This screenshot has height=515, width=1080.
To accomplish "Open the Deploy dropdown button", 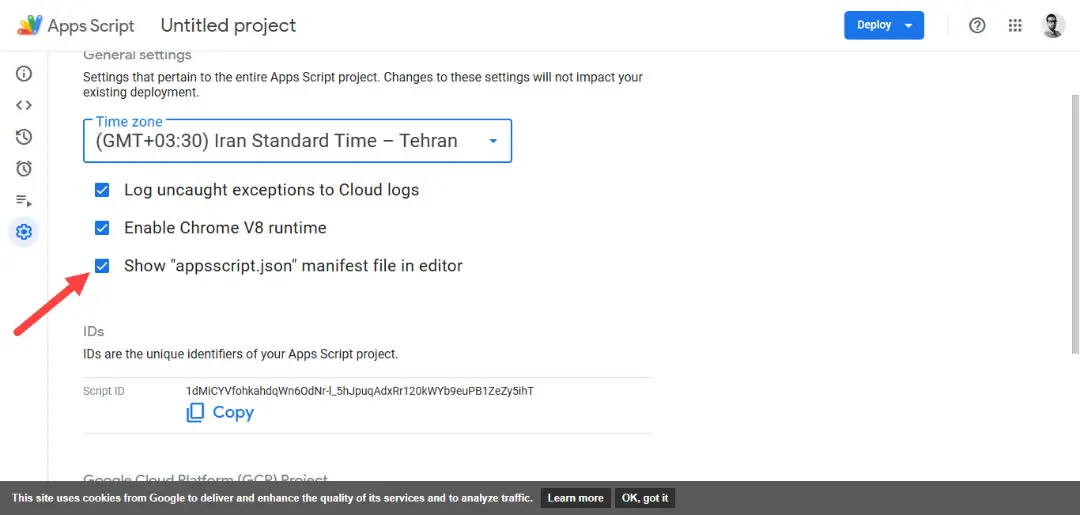I will point(884,25).
